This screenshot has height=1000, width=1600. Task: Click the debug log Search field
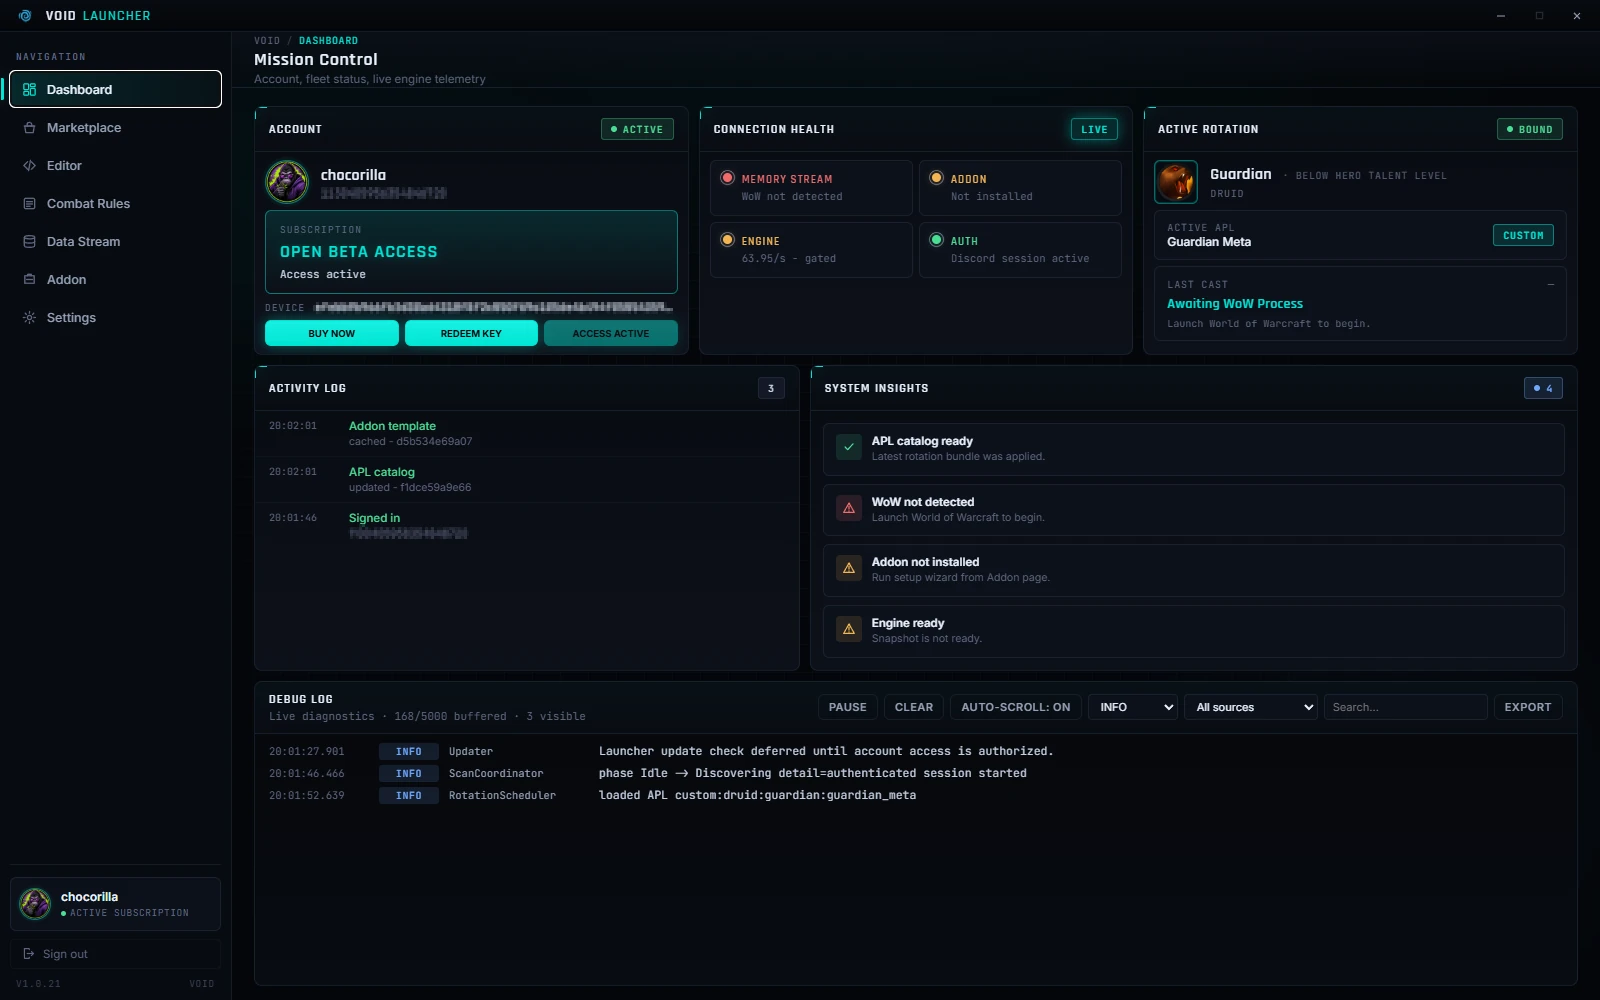1406,707
